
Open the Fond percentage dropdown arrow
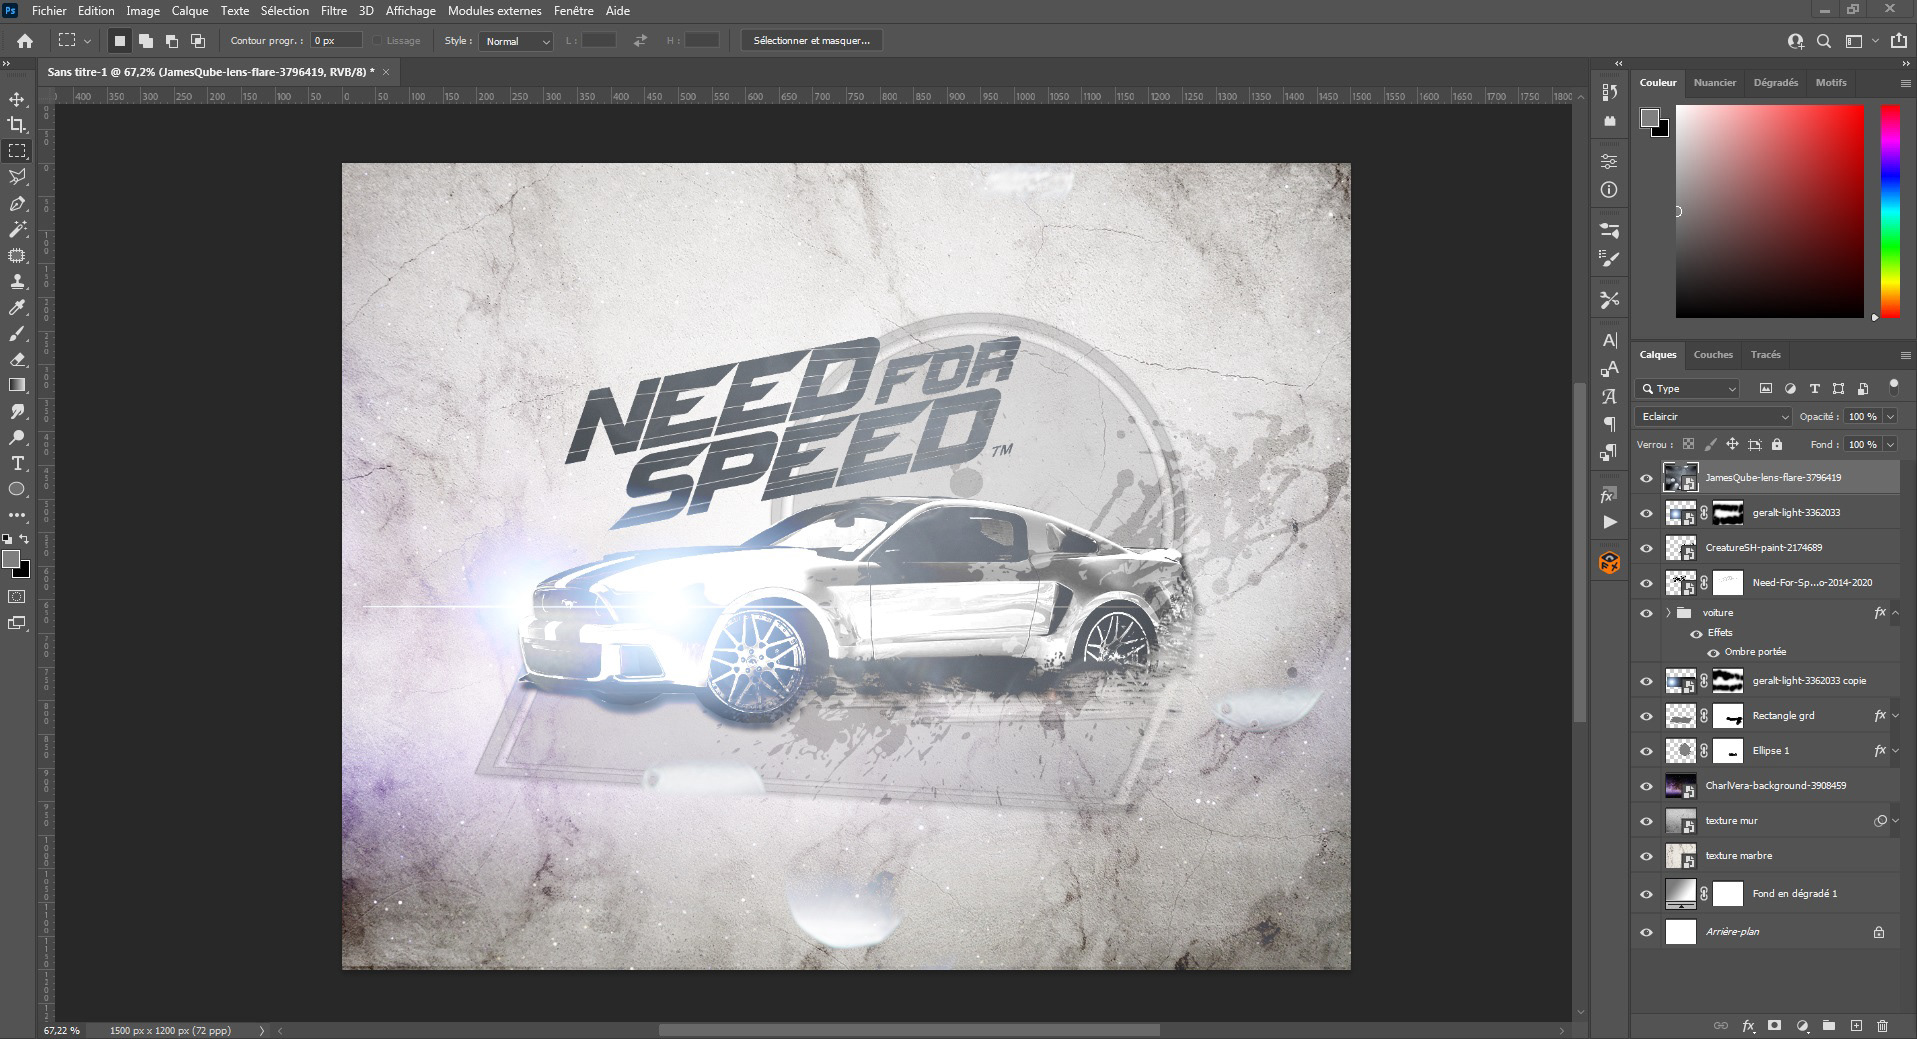pyautogui.click(x=1890, y=444)
